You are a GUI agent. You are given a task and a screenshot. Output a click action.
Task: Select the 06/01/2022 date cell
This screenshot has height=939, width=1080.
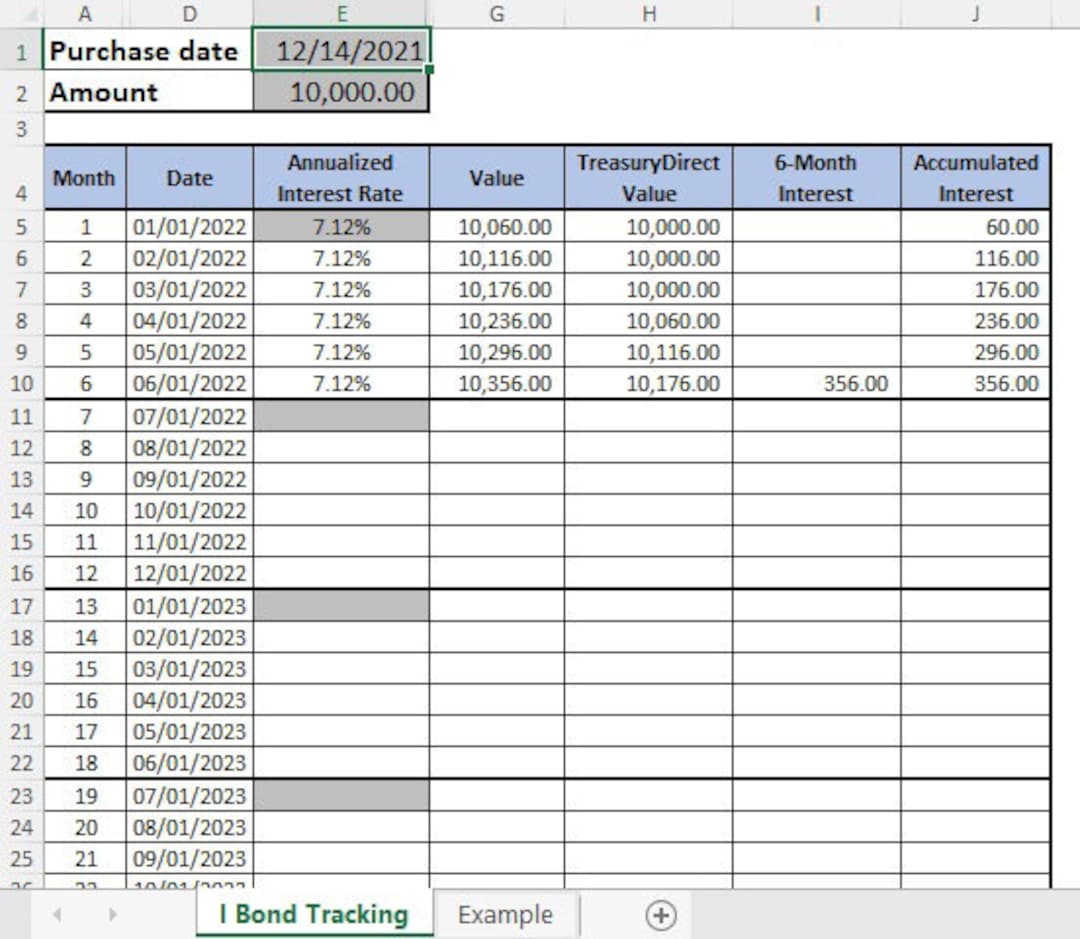pyautogui.click(x=190, y=383)
